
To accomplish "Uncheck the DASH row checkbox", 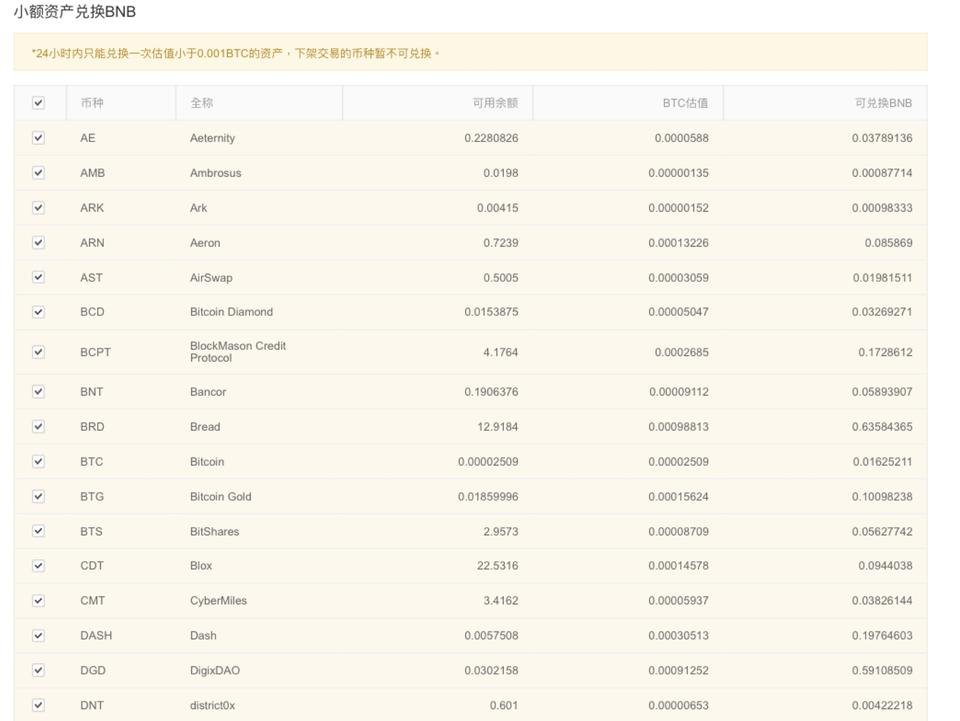I will click(x=39, y=635).
